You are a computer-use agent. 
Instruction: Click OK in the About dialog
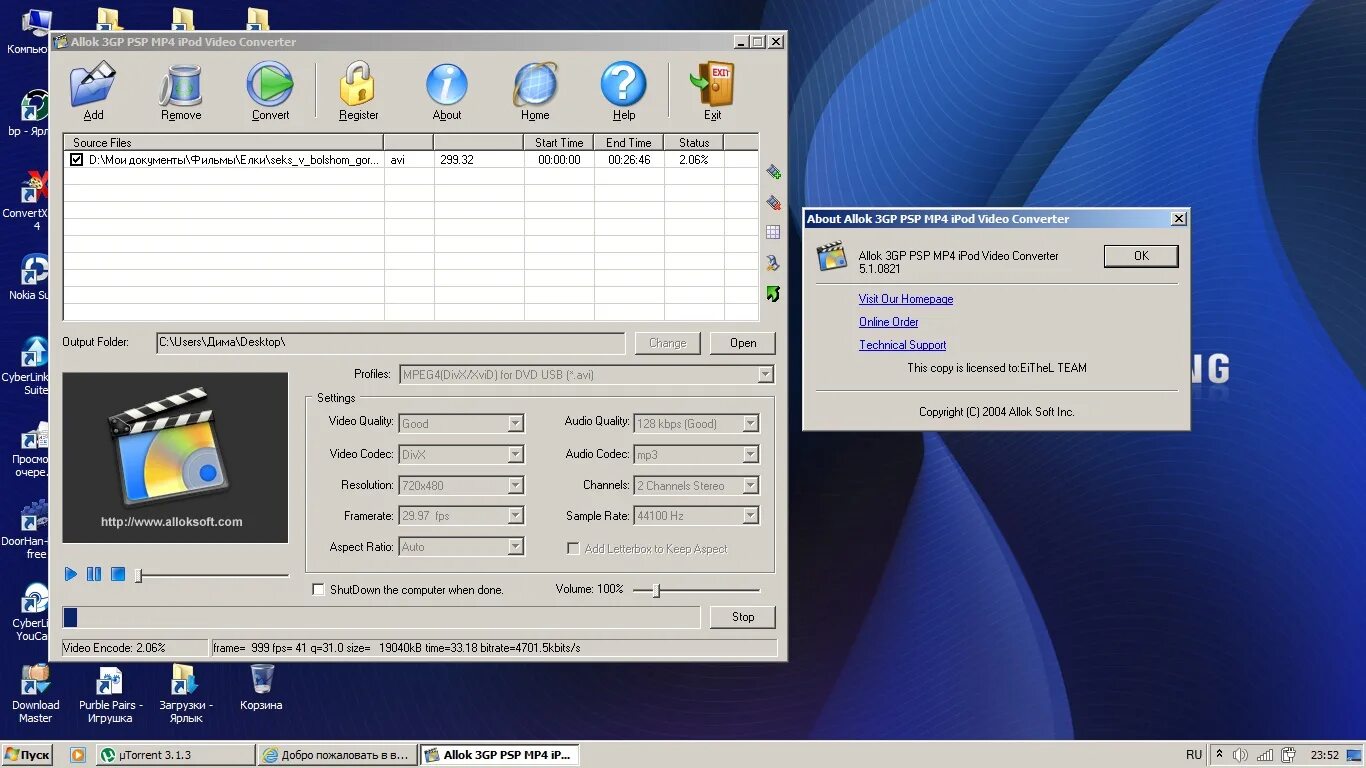point(1141,256)
